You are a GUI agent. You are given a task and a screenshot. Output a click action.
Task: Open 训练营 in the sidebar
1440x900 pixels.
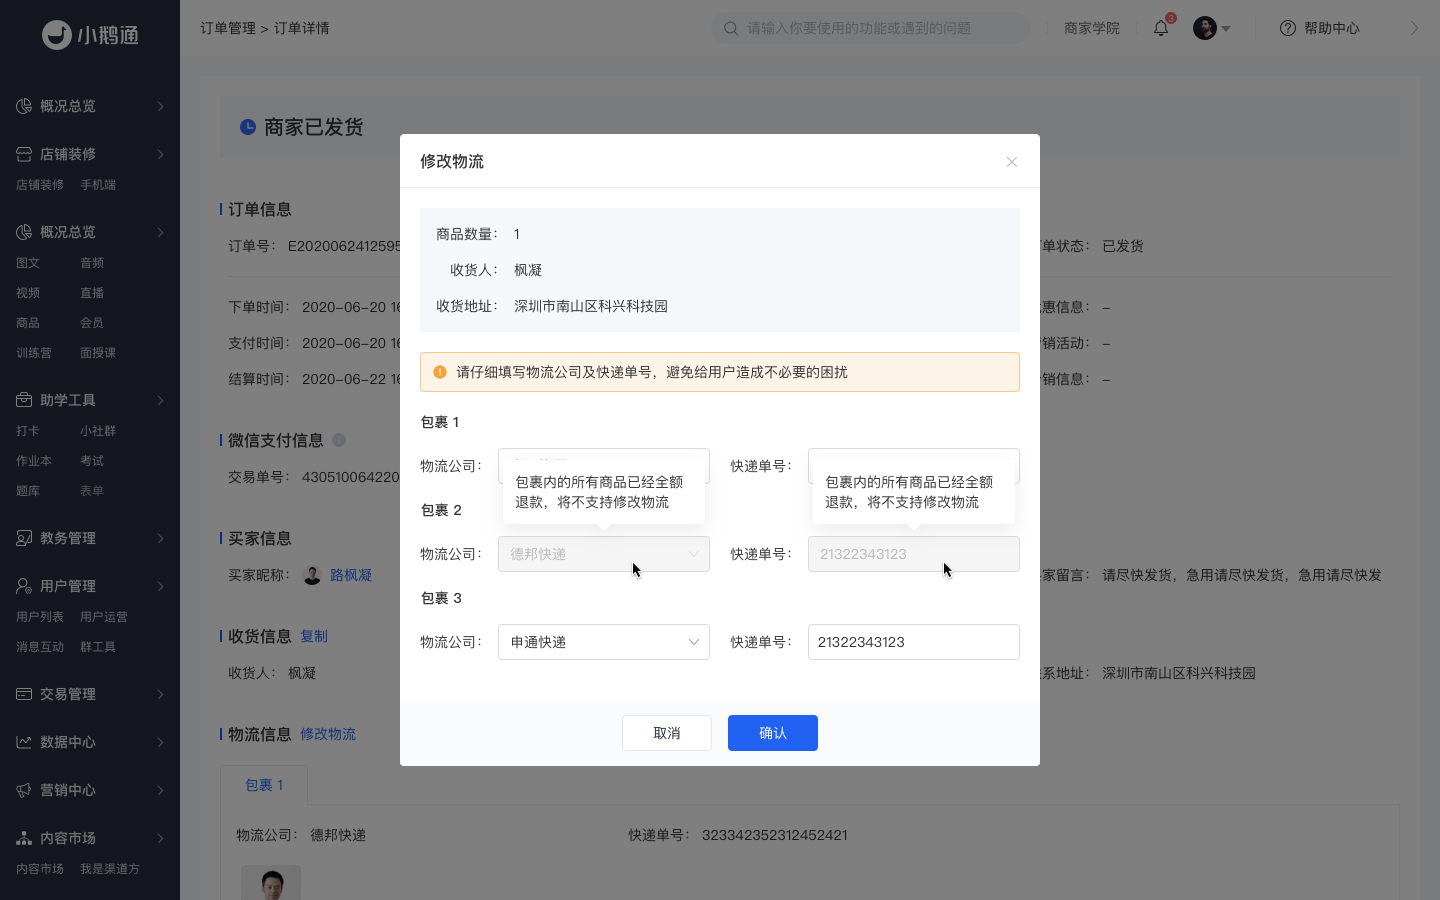click(34, 353)
